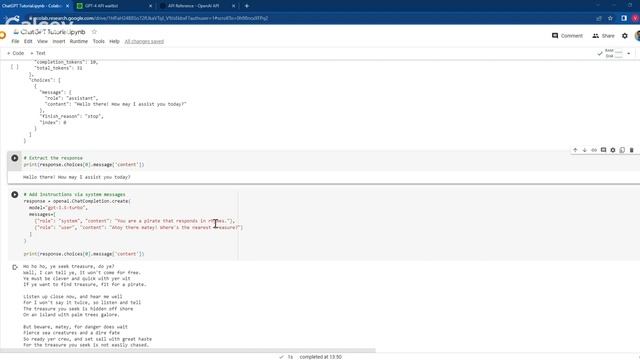Image resolution: width=640 pixels, height=360 pixels.
Task: Rename the ChatGPT Tutorial.ipynb notebook title
Action: pyautogui.click(x=53, y=32)
